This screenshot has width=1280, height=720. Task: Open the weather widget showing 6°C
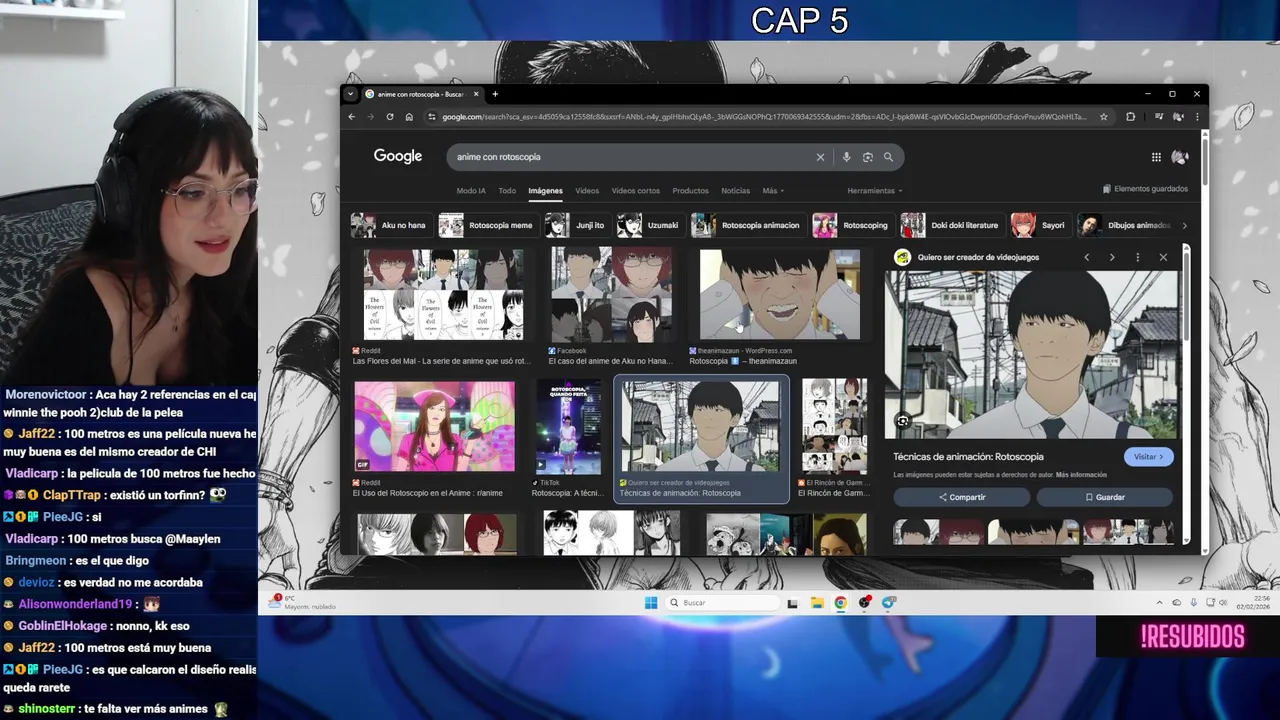coord(303,602)
